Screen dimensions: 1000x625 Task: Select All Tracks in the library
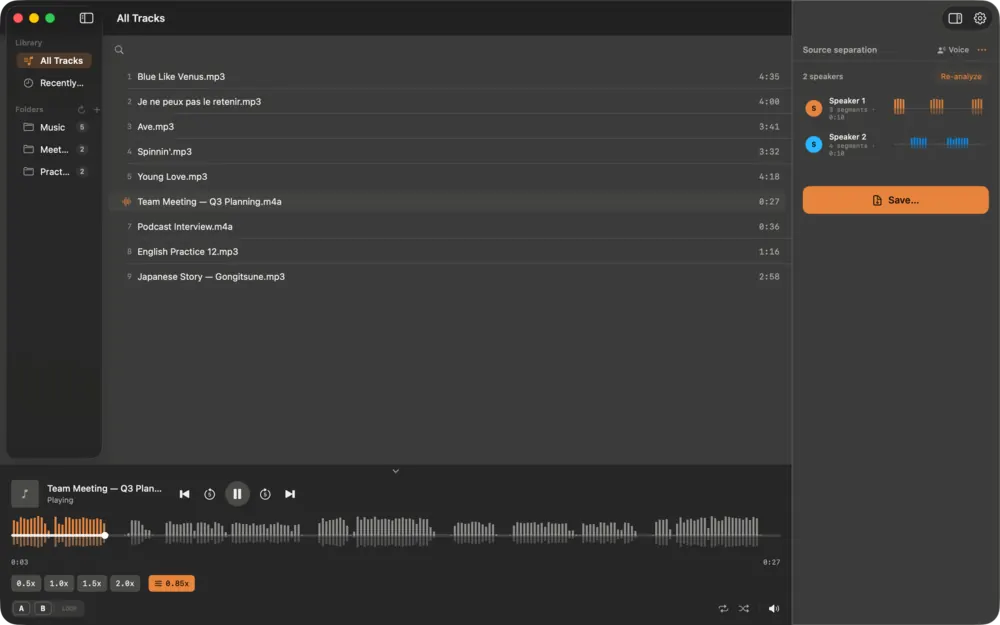(54, 61)
